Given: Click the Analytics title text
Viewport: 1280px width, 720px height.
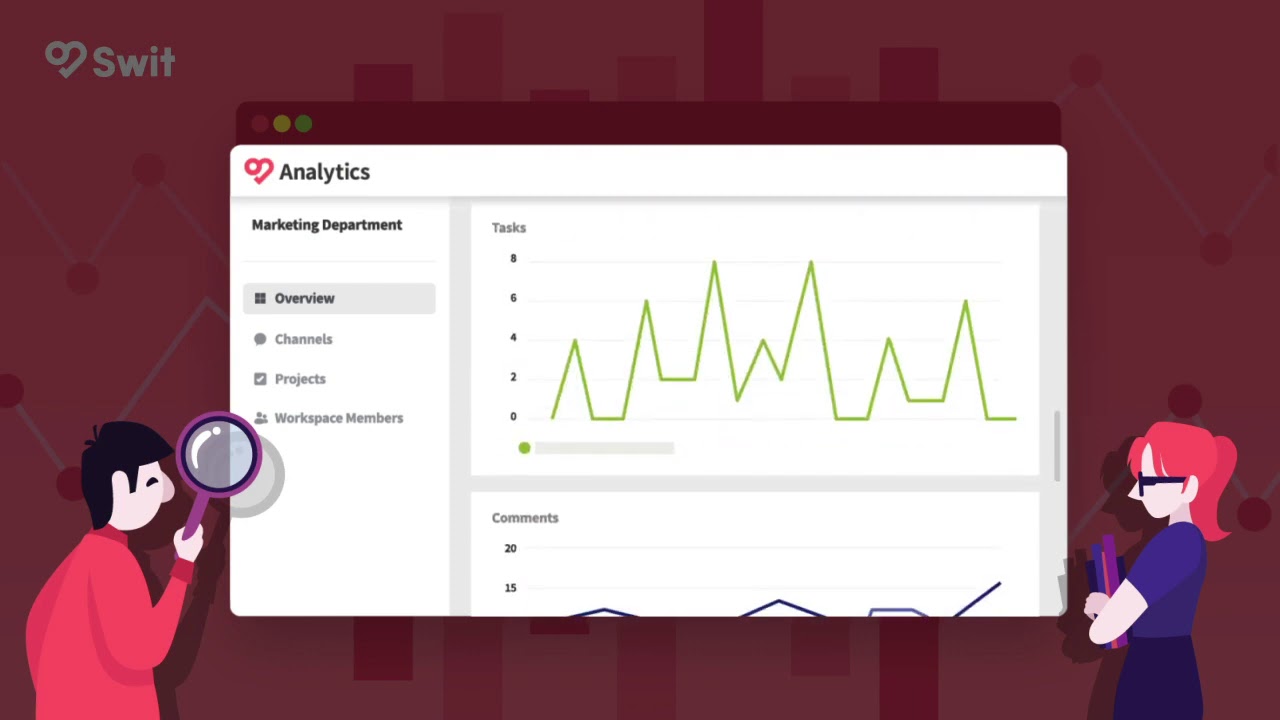Looking at the screenshot, I should (x=324, y=172).
